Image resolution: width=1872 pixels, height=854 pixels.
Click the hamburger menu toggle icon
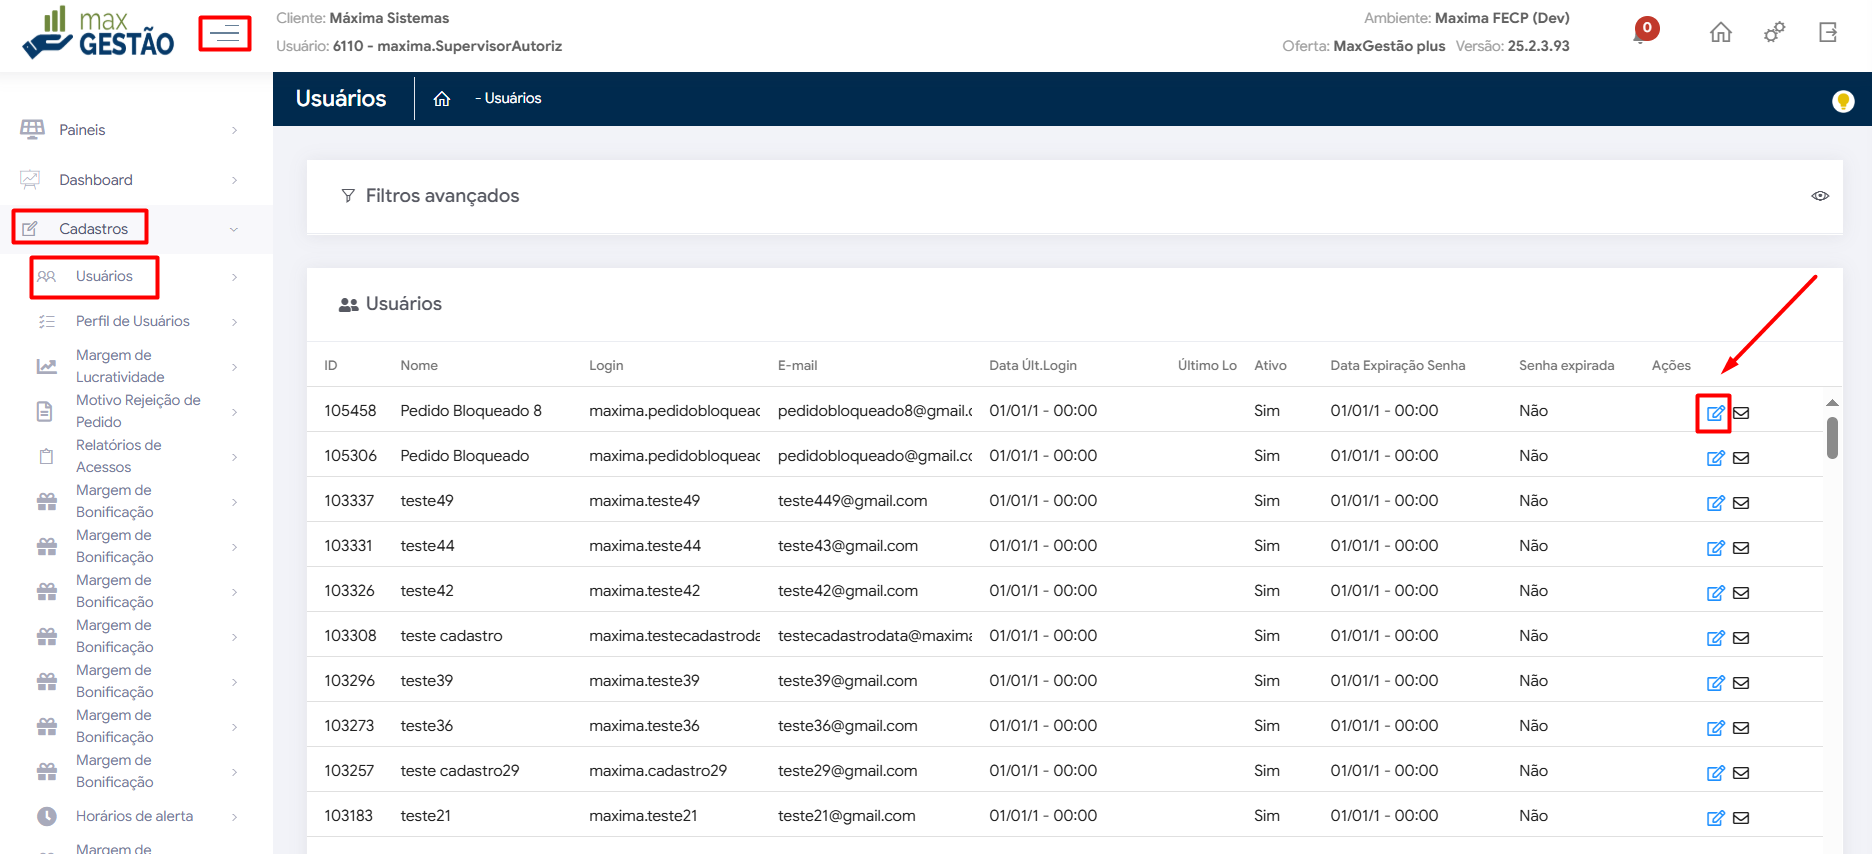point(224,34)
